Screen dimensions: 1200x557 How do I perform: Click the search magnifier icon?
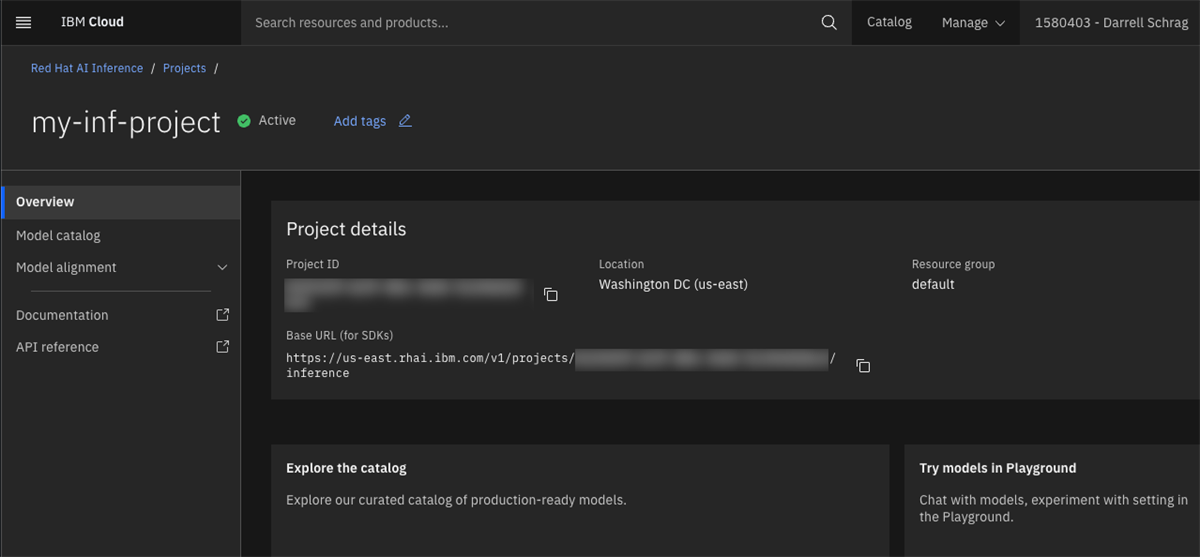[829, 22]
